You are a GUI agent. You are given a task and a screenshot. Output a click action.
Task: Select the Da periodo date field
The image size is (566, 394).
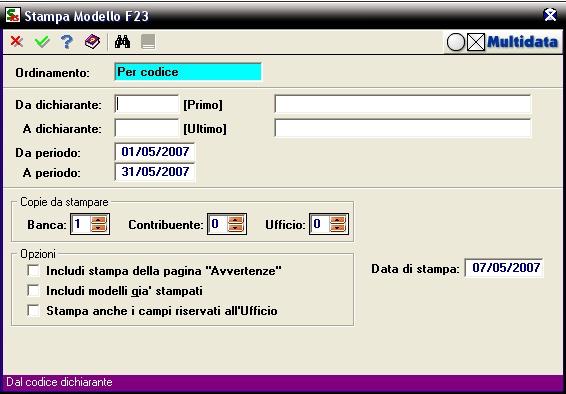(x=155, y=152)
